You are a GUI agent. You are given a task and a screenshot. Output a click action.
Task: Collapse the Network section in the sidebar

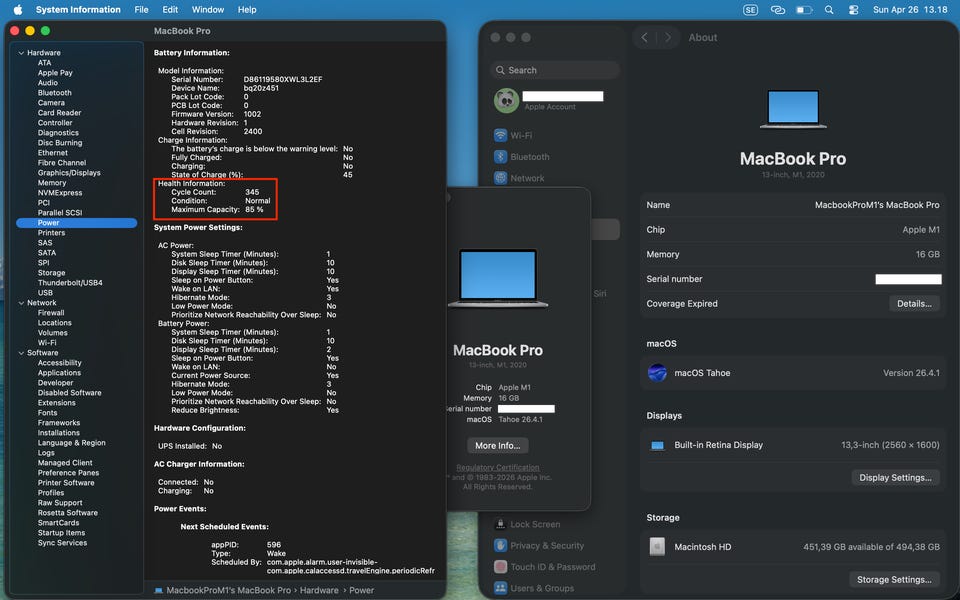pyautogui.click(x=21, y=303)
